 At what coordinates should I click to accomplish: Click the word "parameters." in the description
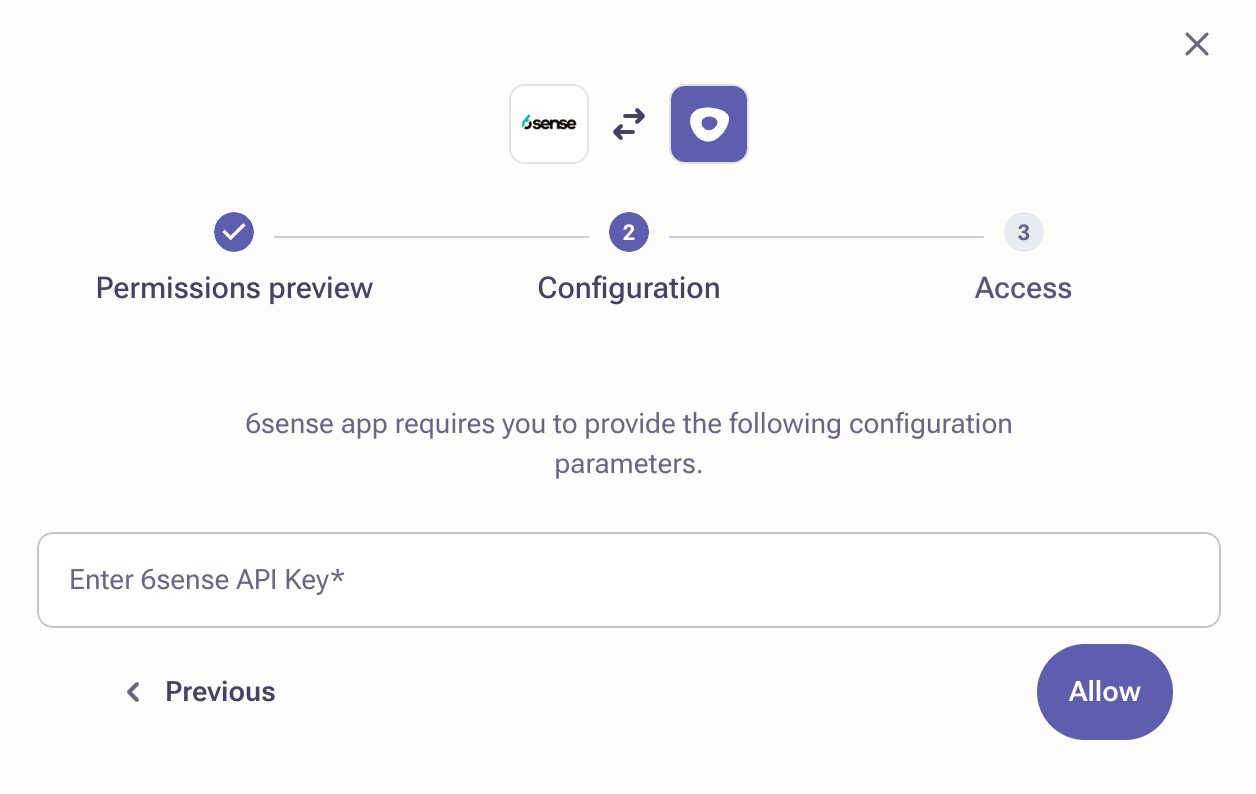(629, 465)
